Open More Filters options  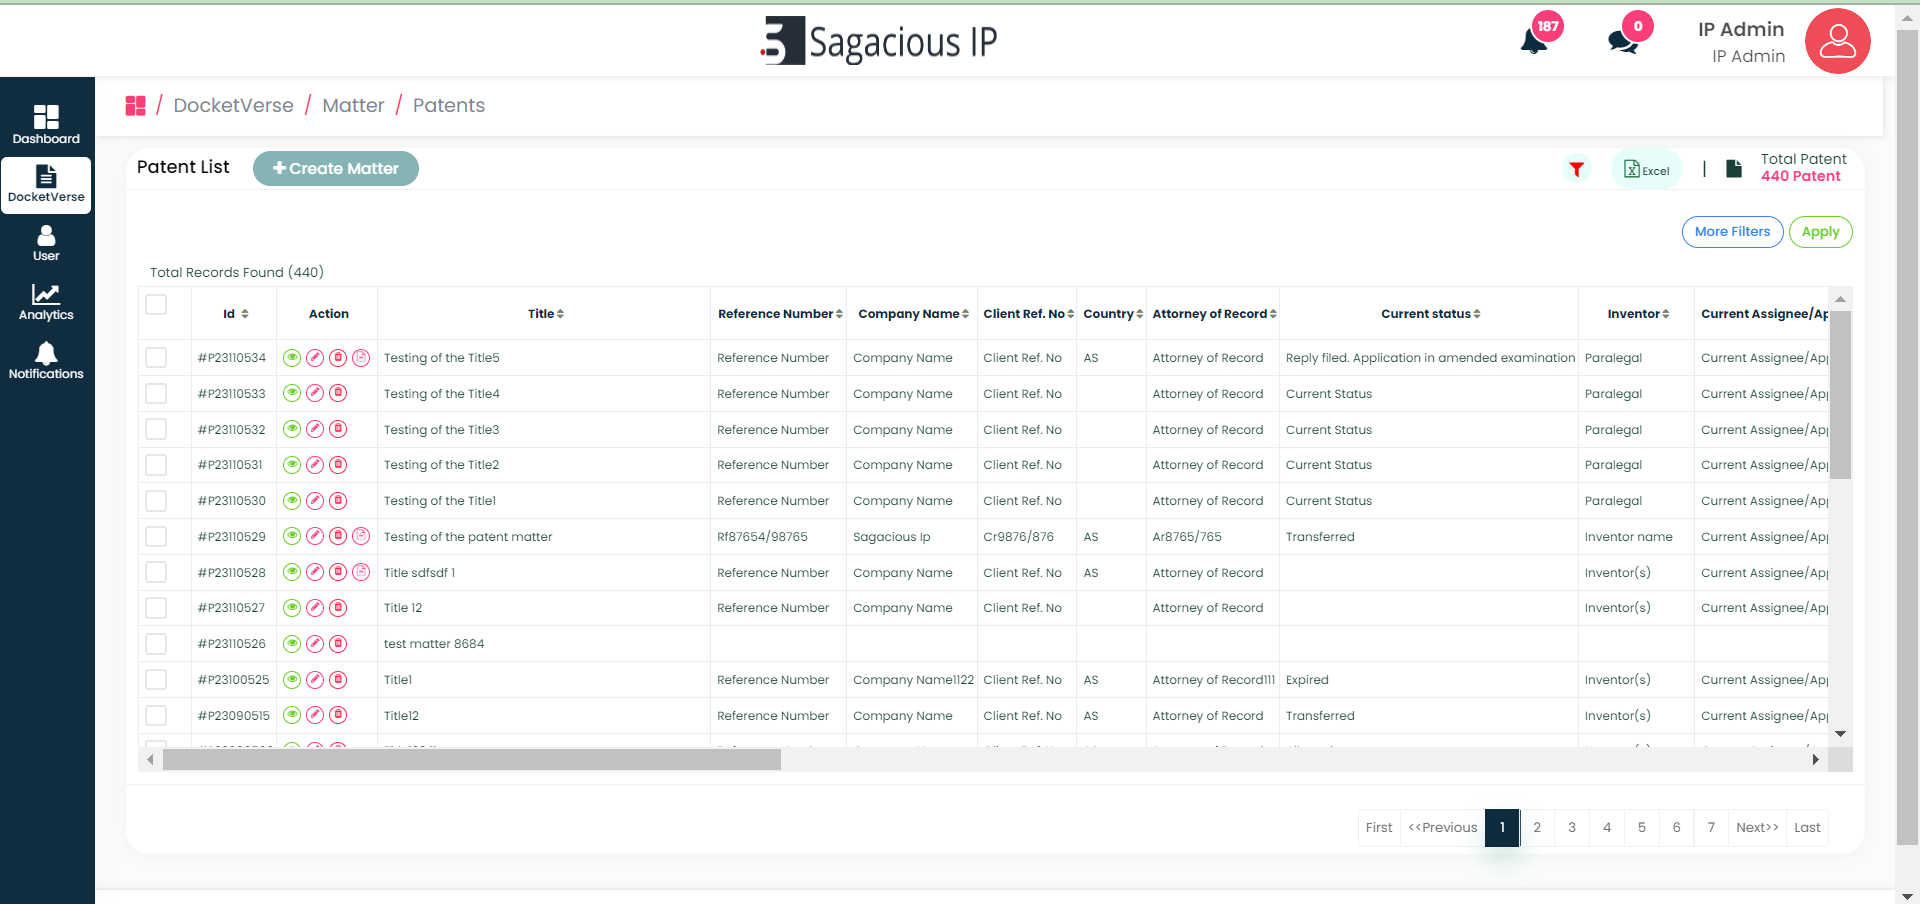click(1732, 232)
